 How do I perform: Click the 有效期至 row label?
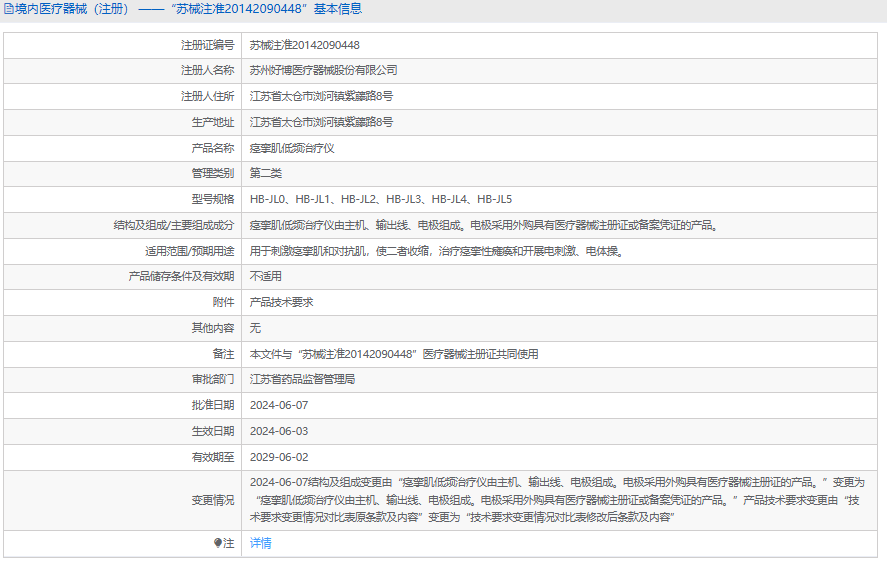click(213, 457)
